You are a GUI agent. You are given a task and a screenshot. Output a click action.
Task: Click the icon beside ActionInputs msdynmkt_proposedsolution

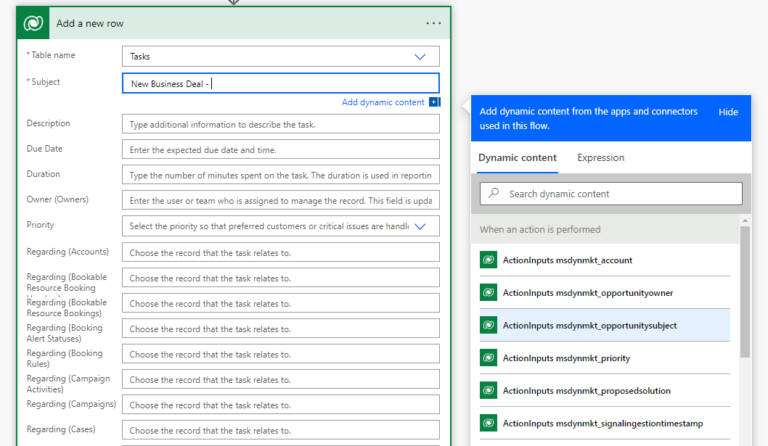(x=489, y=390)
